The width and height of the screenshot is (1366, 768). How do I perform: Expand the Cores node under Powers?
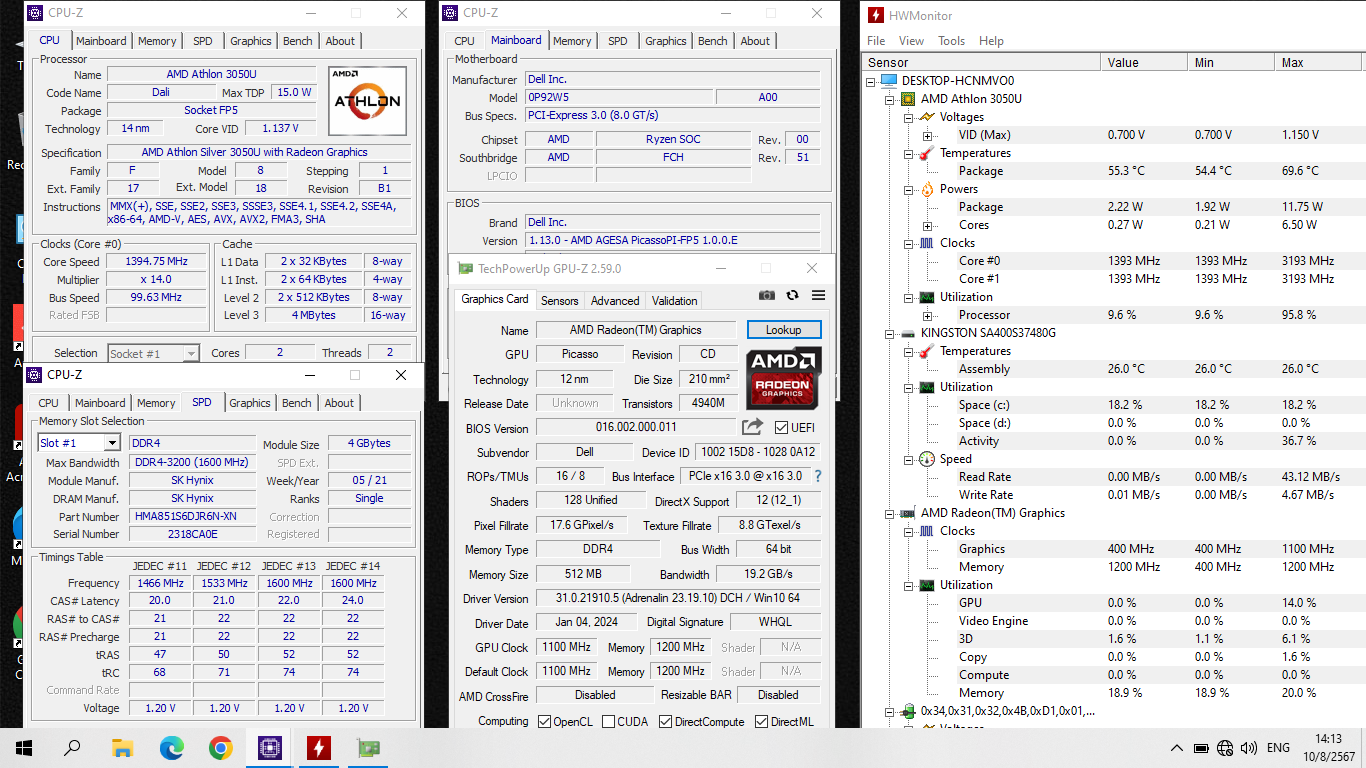click(927, 225)
